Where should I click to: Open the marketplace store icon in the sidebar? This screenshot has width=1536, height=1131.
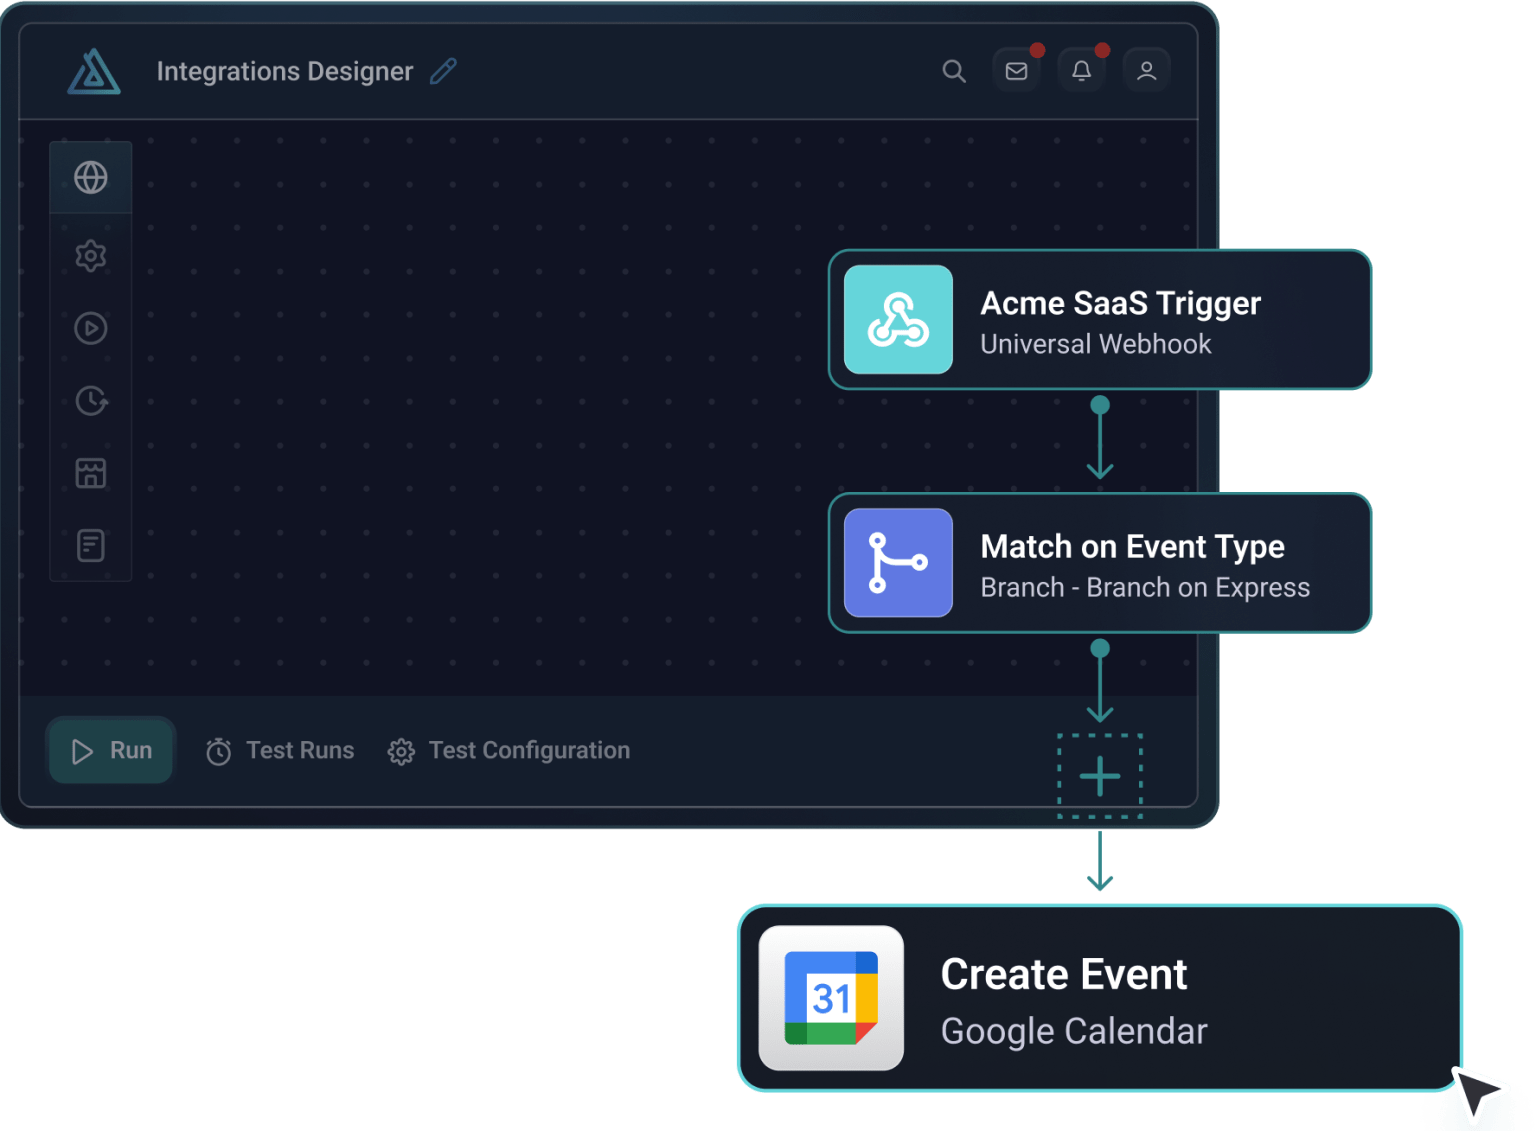tap(91, 473)
